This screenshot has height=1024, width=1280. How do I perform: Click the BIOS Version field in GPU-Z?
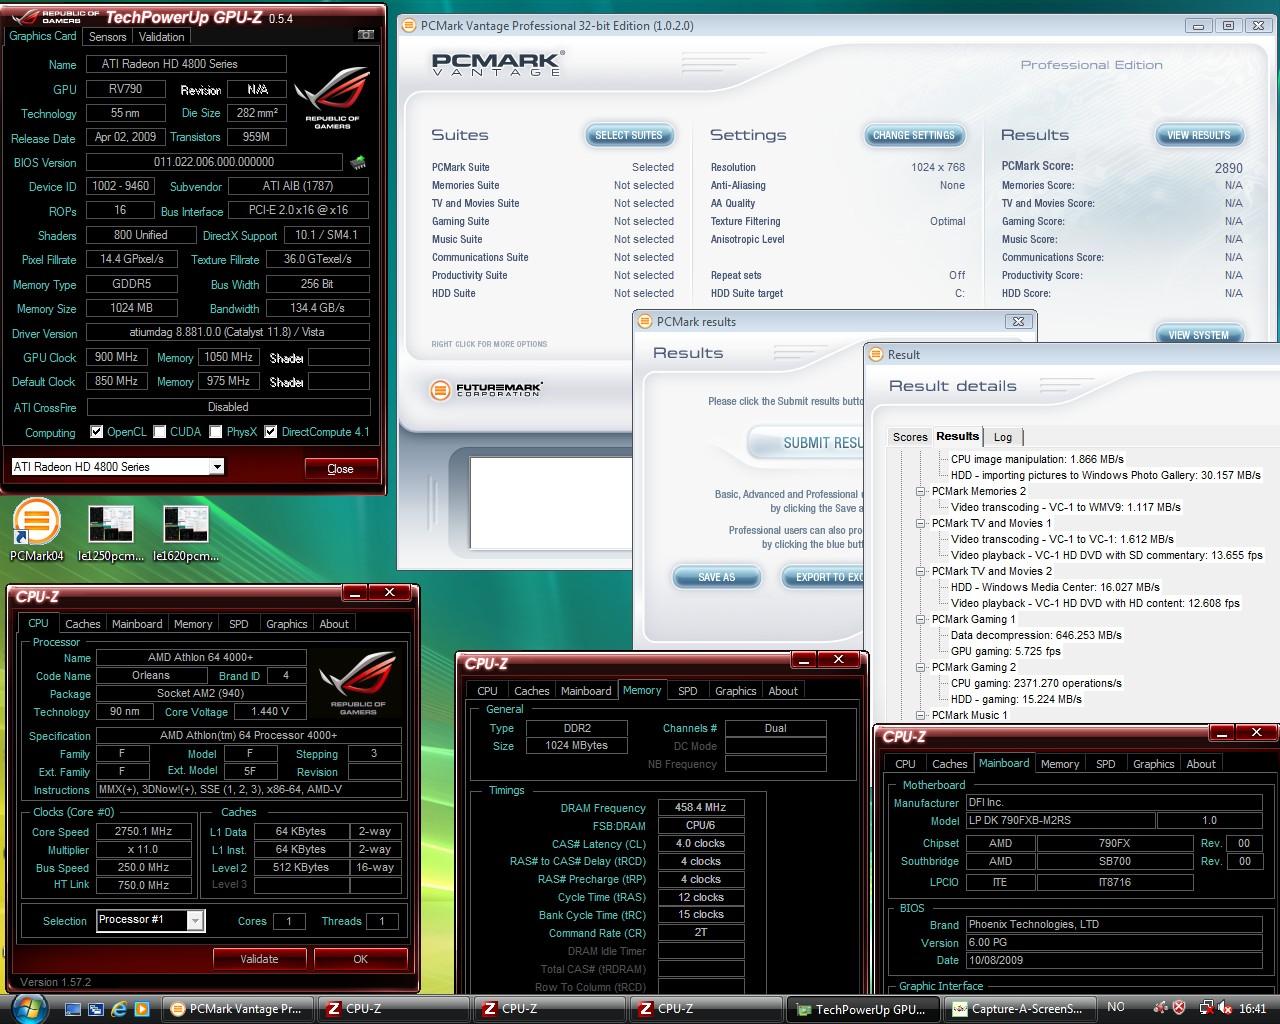(x=214, y=162)
